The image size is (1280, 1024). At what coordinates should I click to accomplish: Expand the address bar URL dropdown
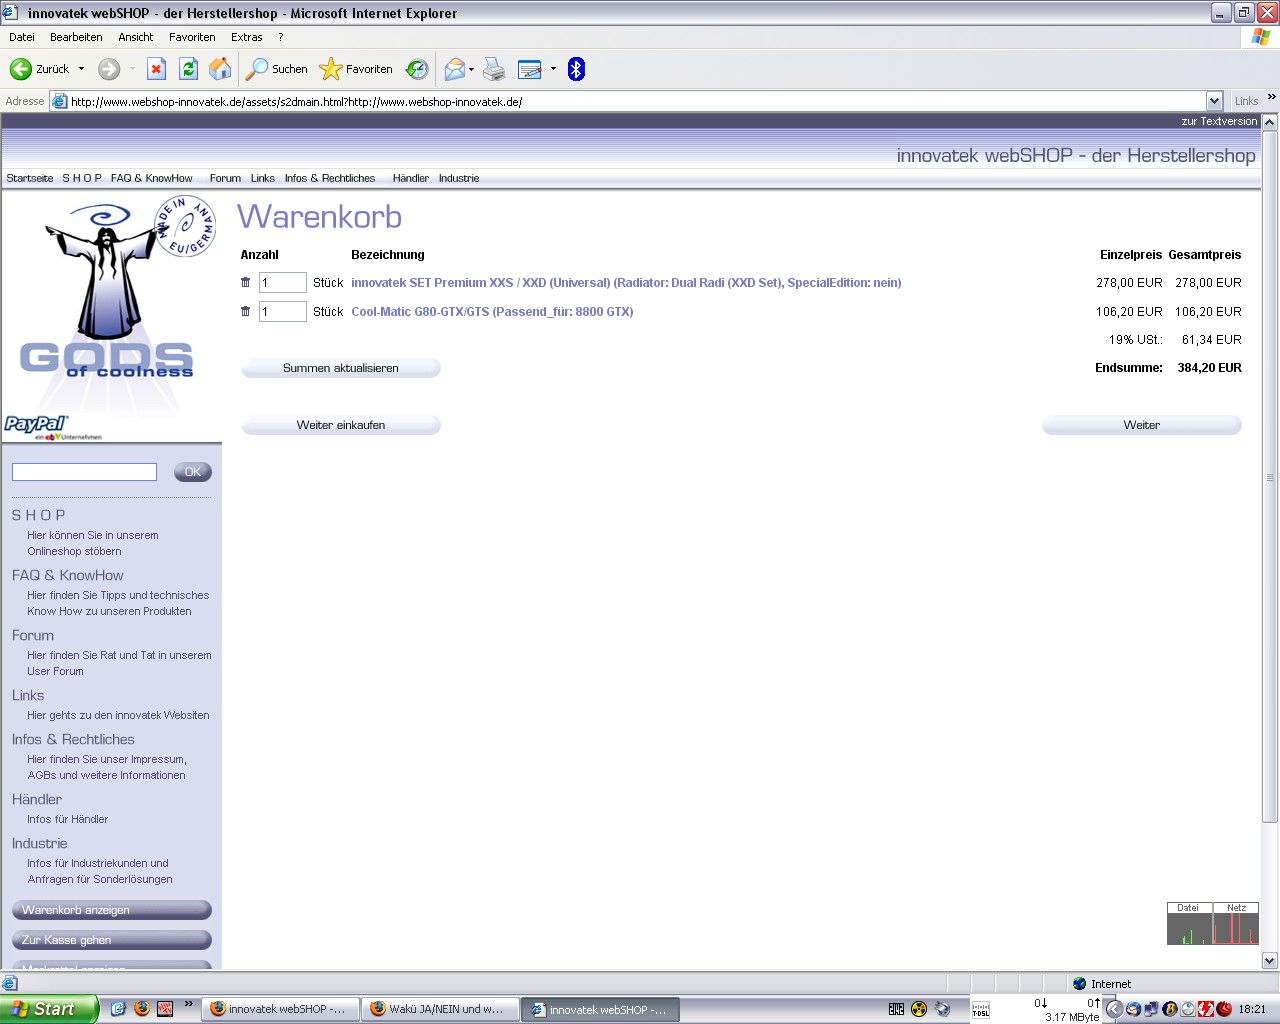click(x=1214, y=101)
